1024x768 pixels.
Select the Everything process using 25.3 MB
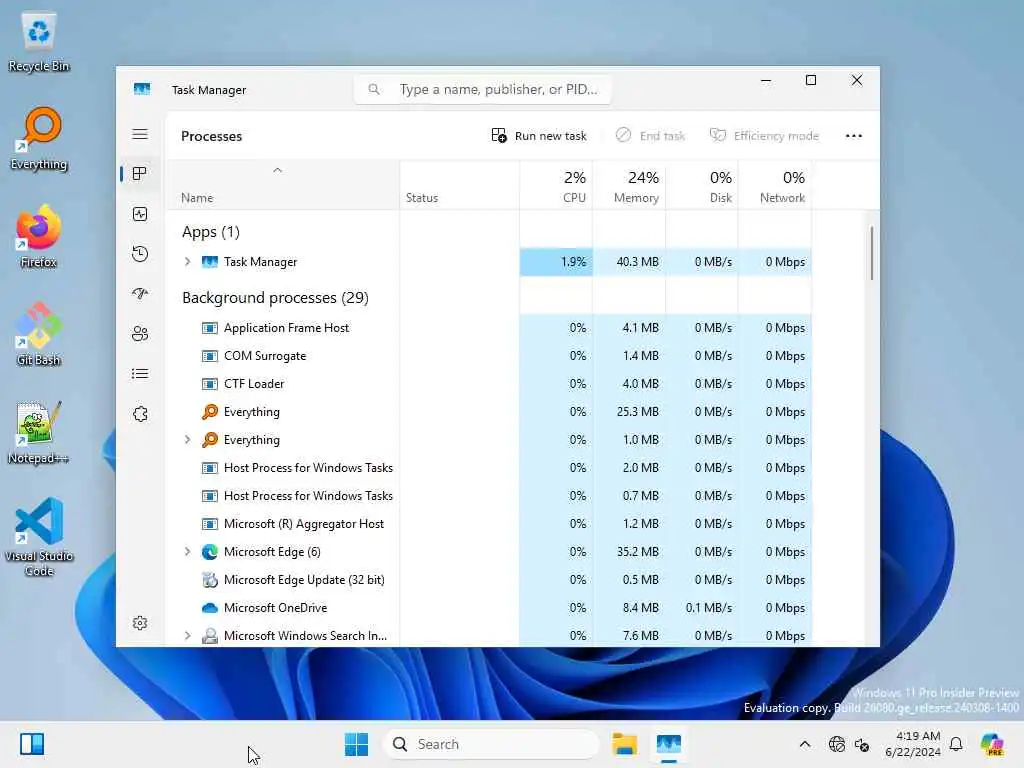coord(488,412)
